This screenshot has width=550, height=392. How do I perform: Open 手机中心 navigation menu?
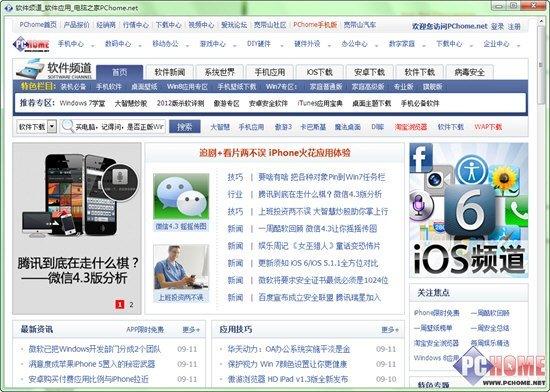[71, 44]
